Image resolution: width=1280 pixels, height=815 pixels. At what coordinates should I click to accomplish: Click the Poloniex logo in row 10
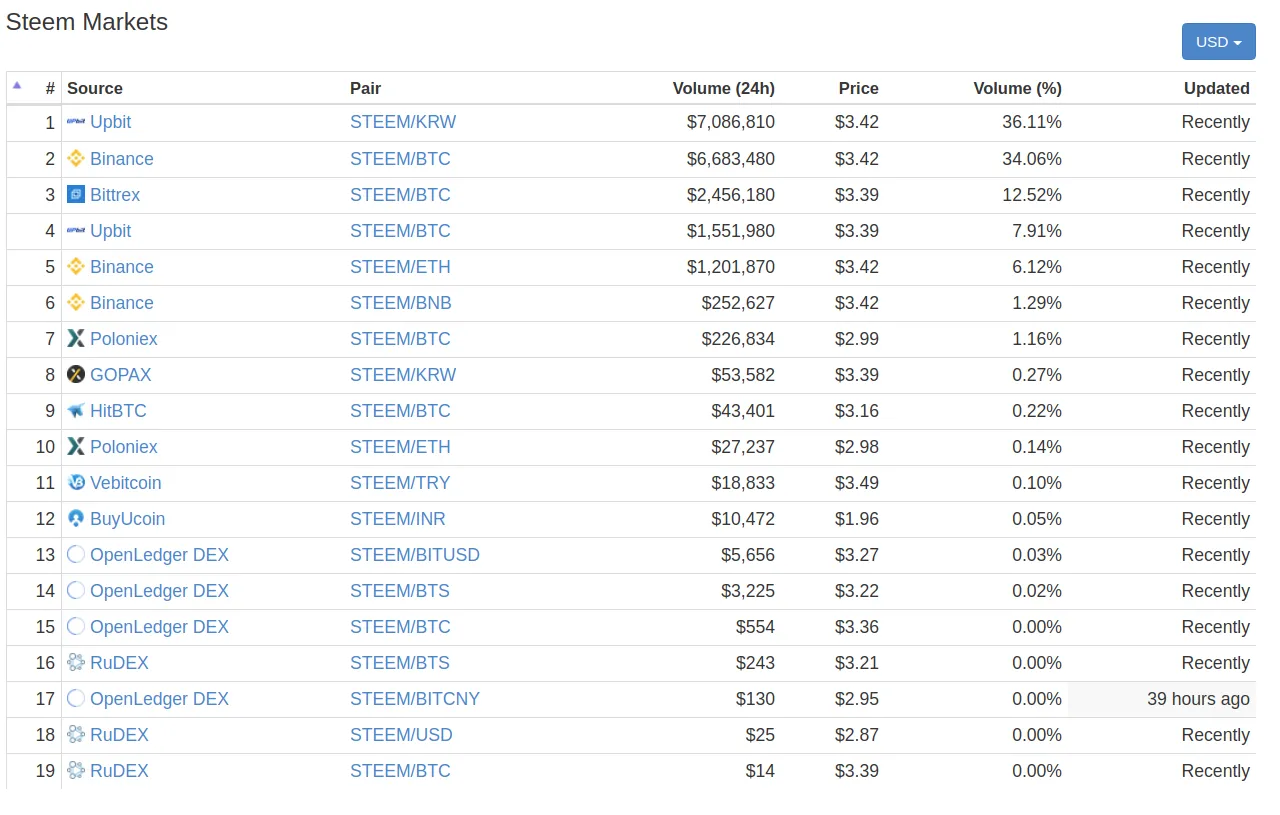coord(76,446)
